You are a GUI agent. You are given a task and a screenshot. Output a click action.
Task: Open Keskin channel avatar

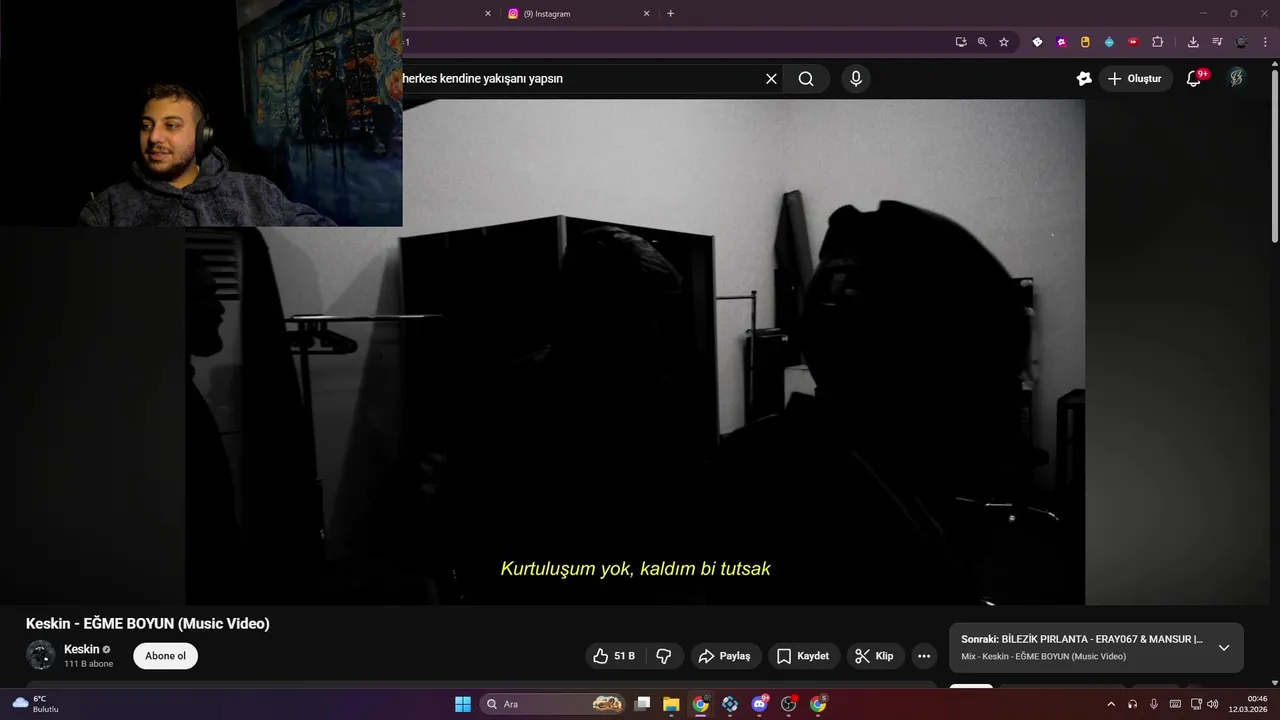[x=41, y=655]
